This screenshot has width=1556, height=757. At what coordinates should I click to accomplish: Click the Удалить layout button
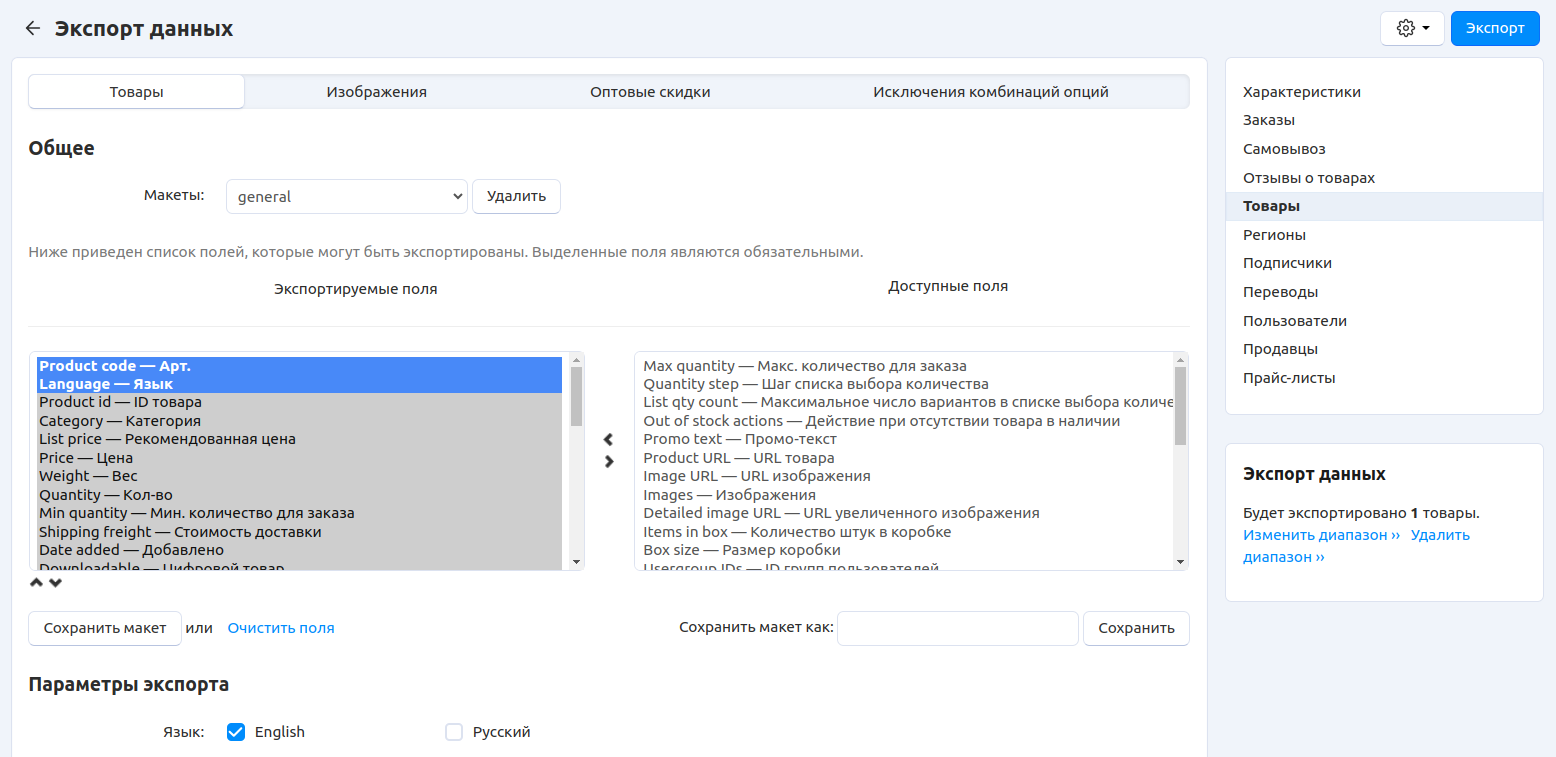(x=516, y=197)
